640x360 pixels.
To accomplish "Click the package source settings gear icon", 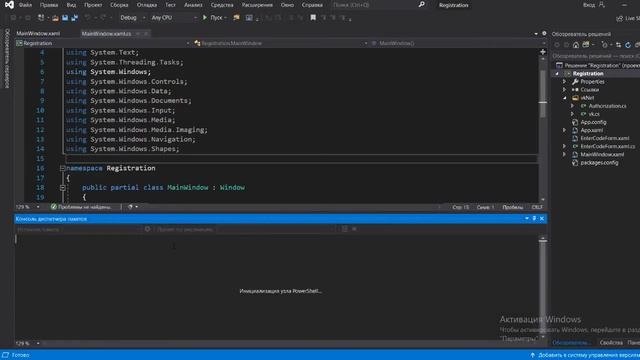I will [x=147, y=229].
